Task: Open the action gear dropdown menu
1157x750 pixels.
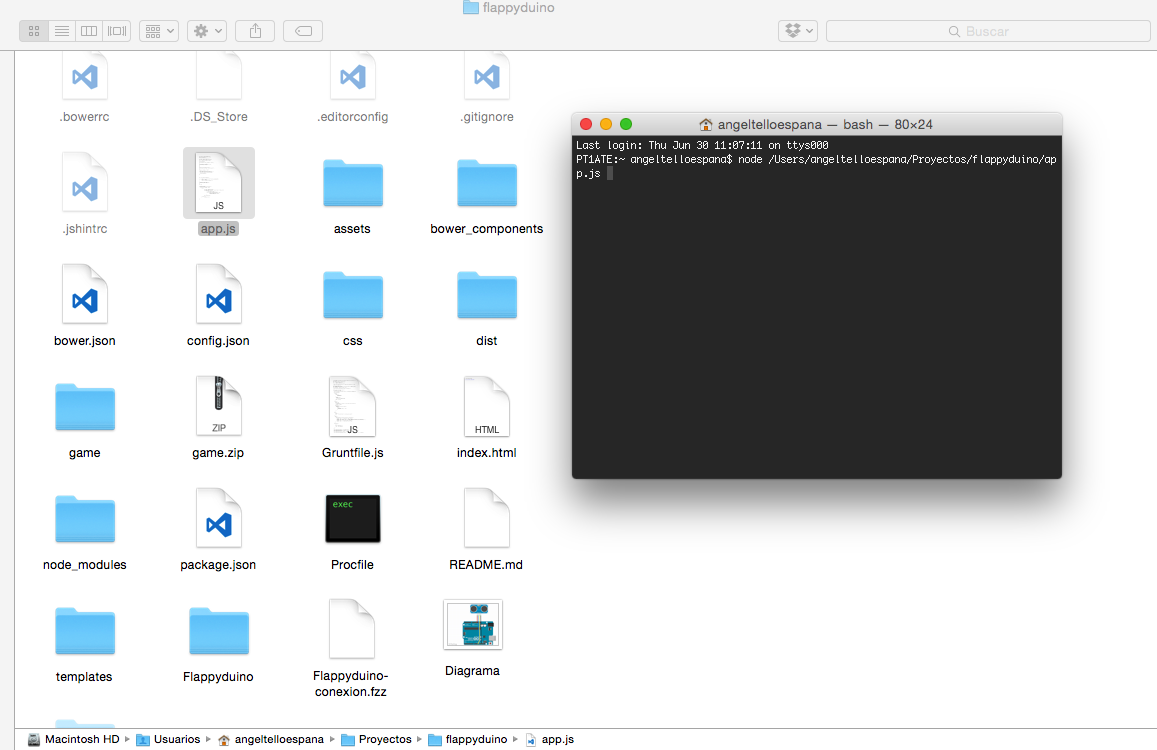Action: pos(206,30)
